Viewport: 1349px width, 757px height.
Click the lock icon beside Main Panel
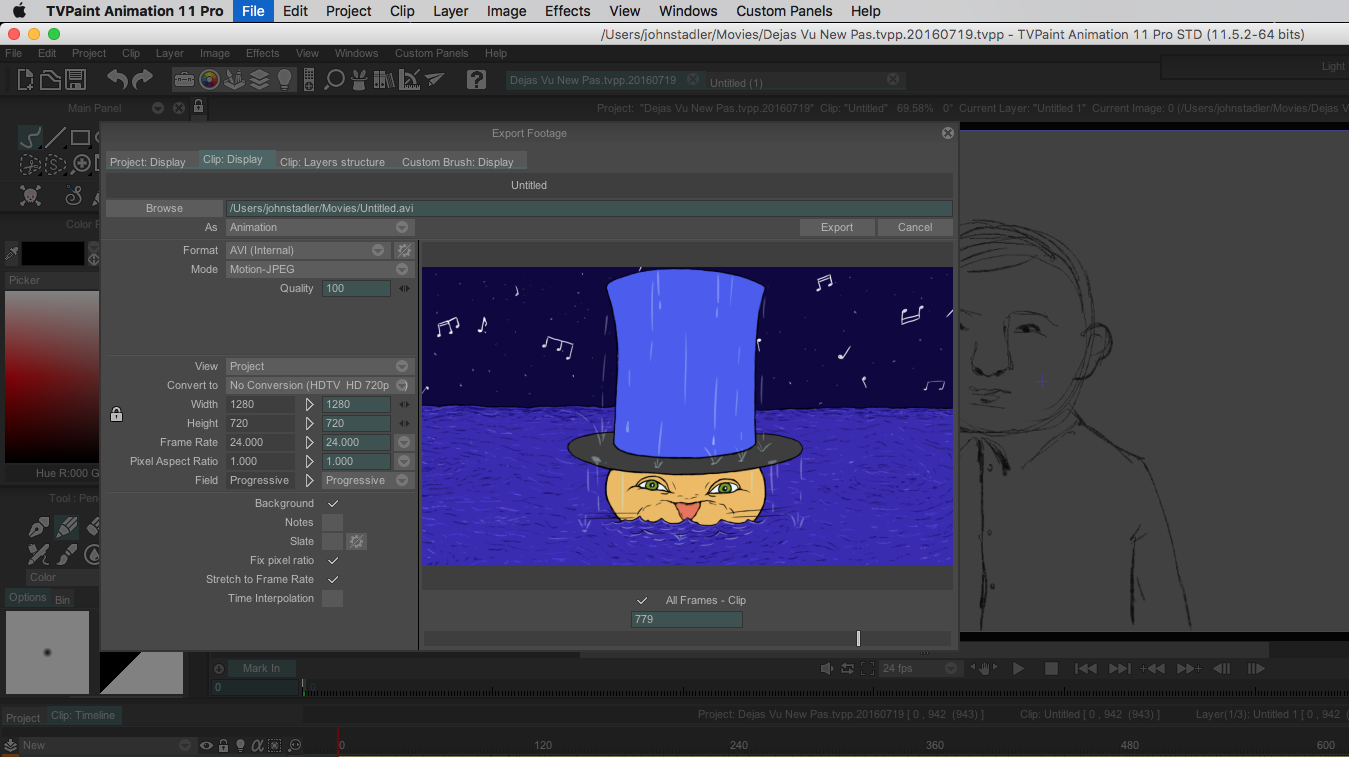tap(198, 107)
